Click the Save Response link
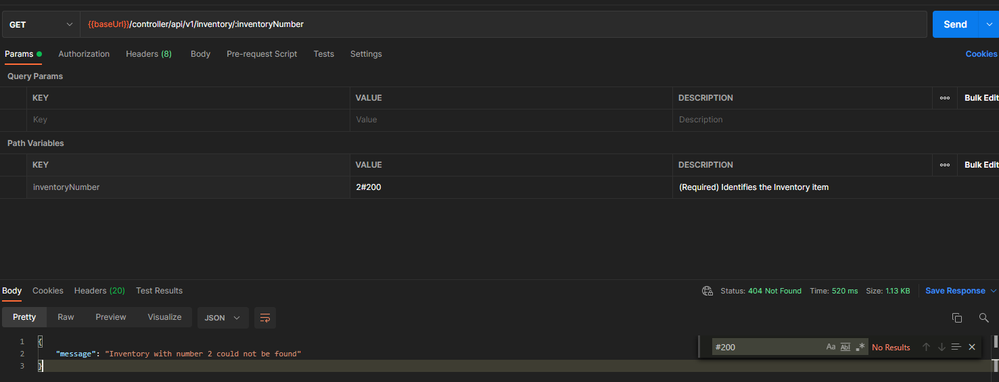The height and width of the screenshot is (382, 999). click(x=955, y=291)
